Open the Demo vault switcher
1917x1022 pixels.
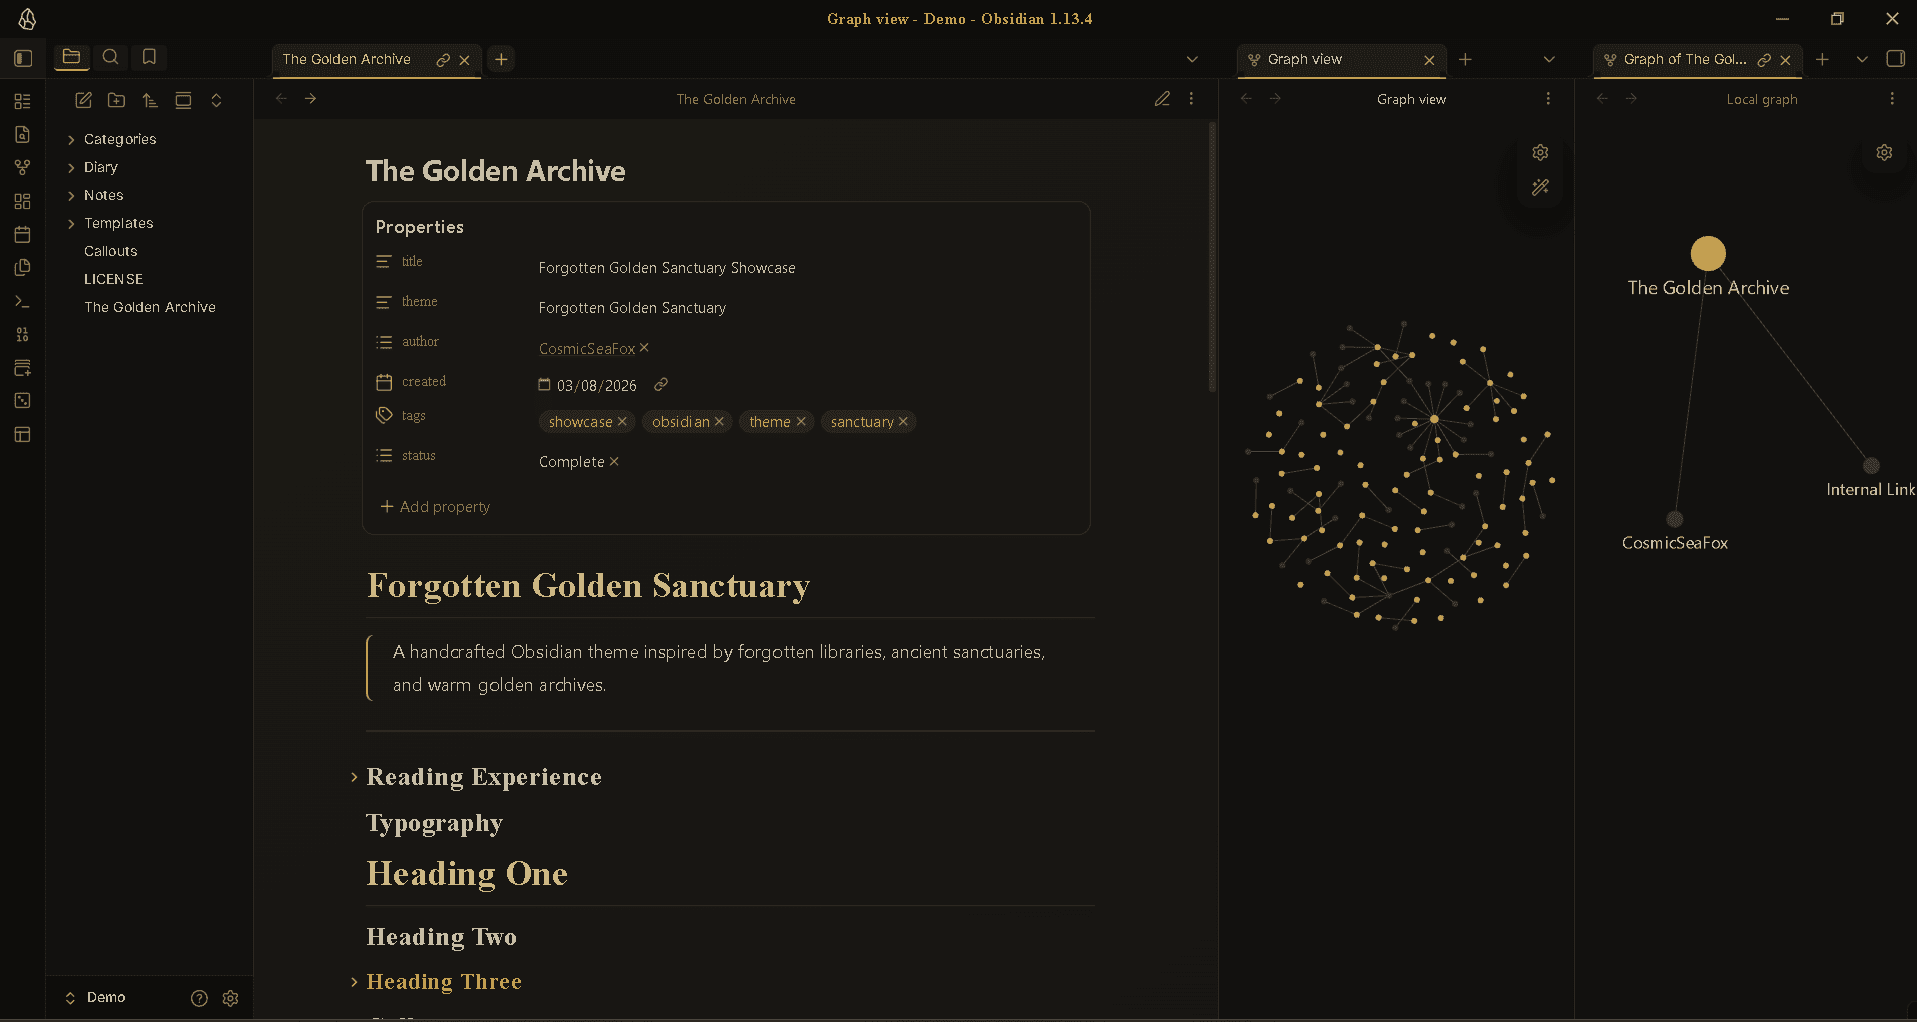pyautogui.click(x=96, y=997)
